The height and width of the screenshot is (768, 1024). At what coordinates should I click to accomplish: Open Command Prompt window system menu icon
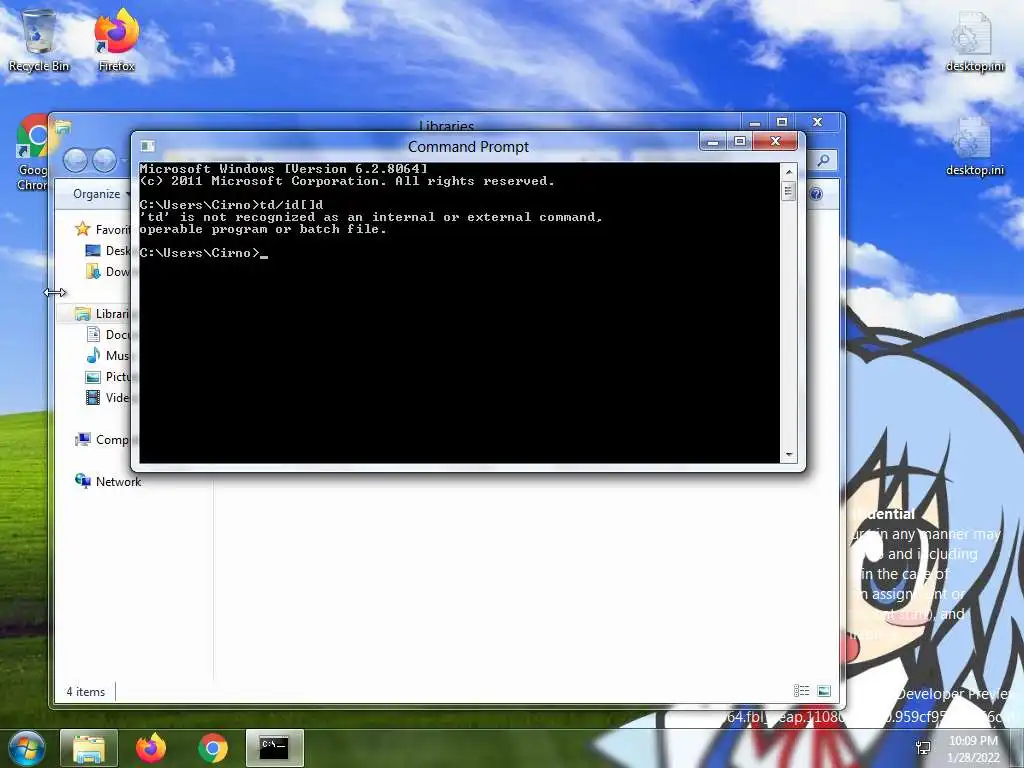[x=148, y=146]
